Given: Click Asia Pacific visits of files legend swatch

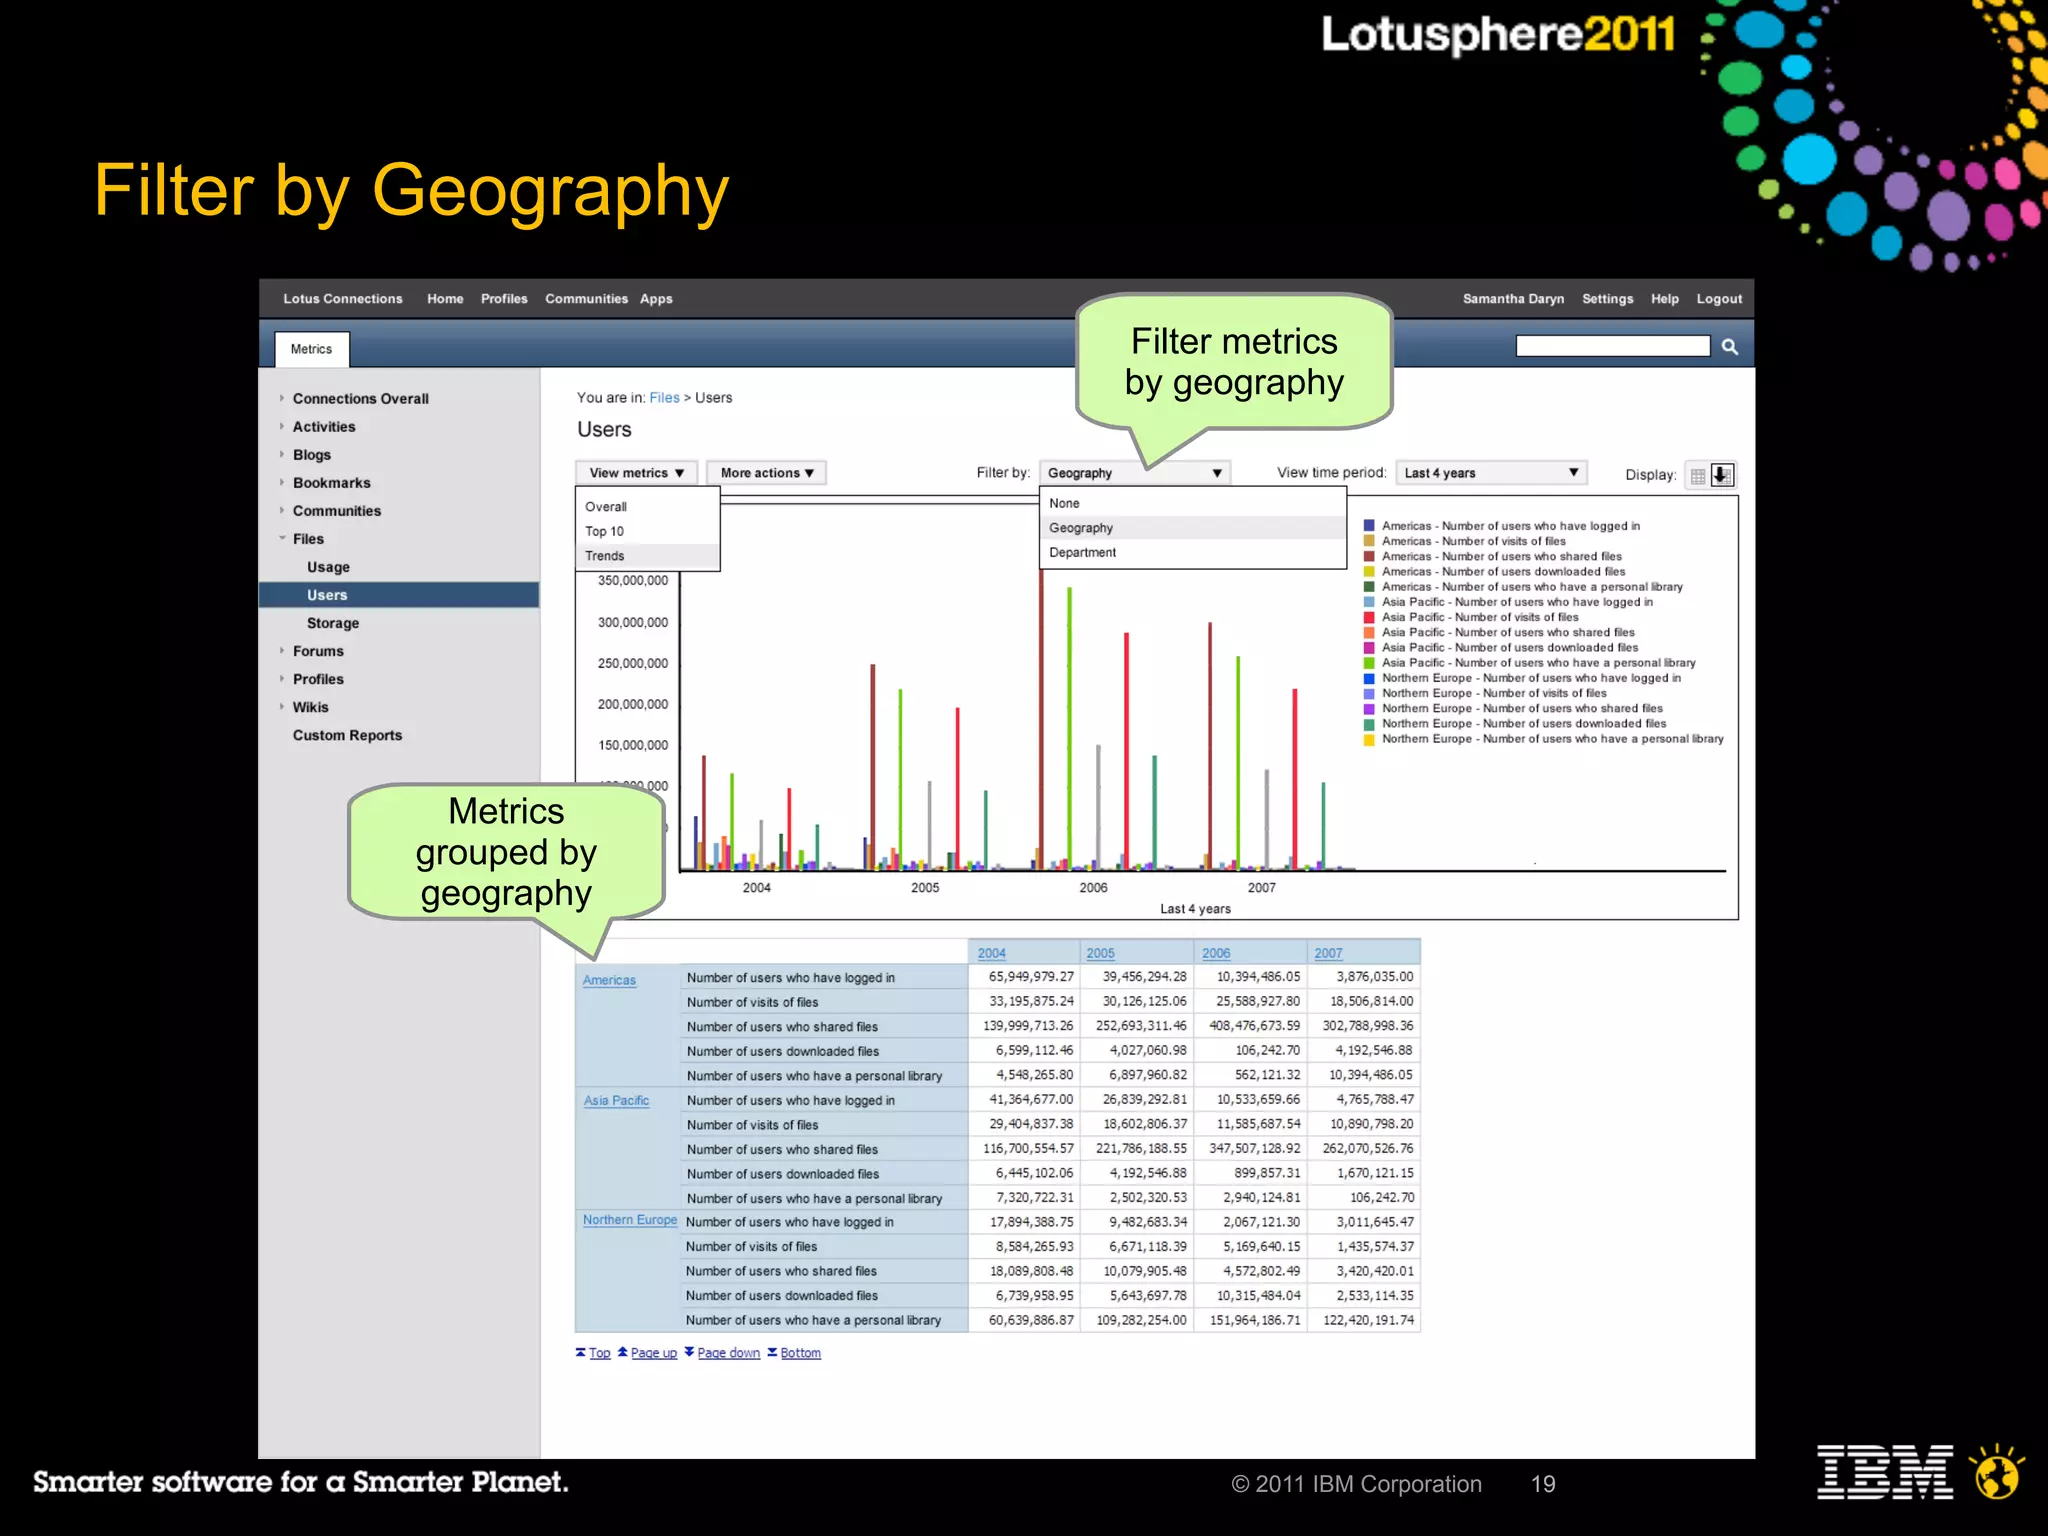Looking at the screenshot, I should (x=1369, y=617).
